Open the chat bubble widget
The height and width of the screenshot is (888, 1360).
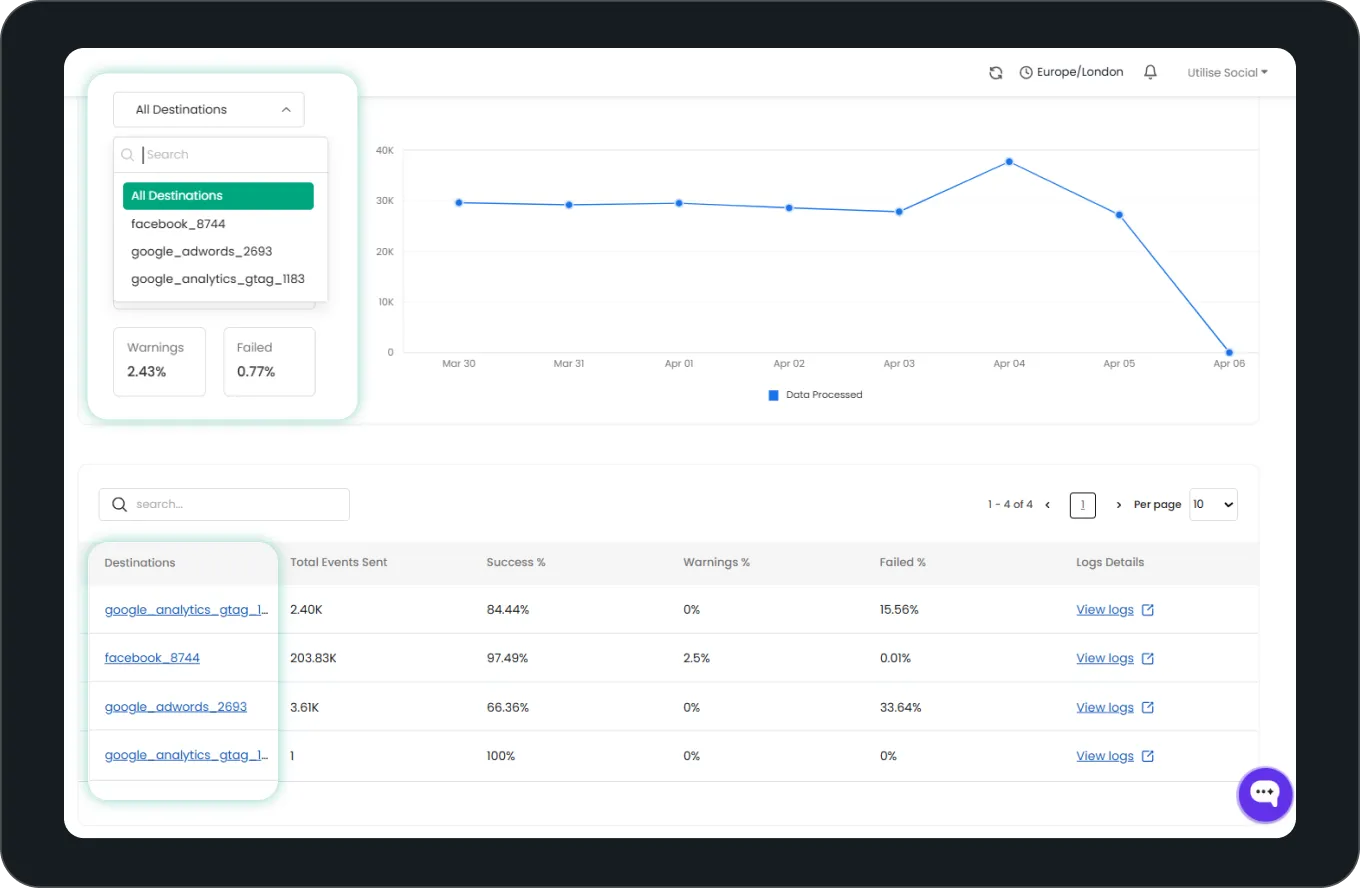[x=1265, y=794]
